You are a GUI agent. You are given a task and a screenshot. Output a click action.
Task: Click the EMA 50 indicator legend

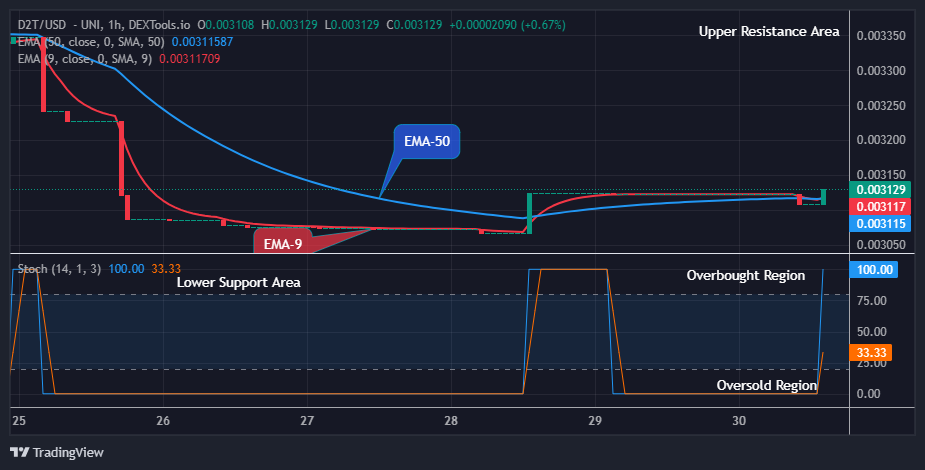point(91,42)
